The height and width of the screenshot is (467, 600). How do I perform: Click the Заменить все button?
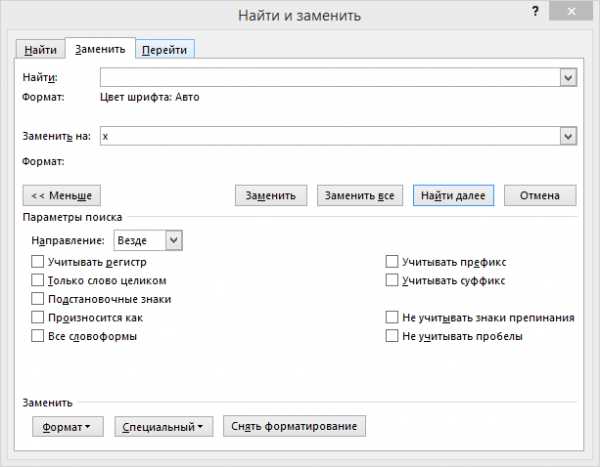pyautogui.click(x=360, y=196)
